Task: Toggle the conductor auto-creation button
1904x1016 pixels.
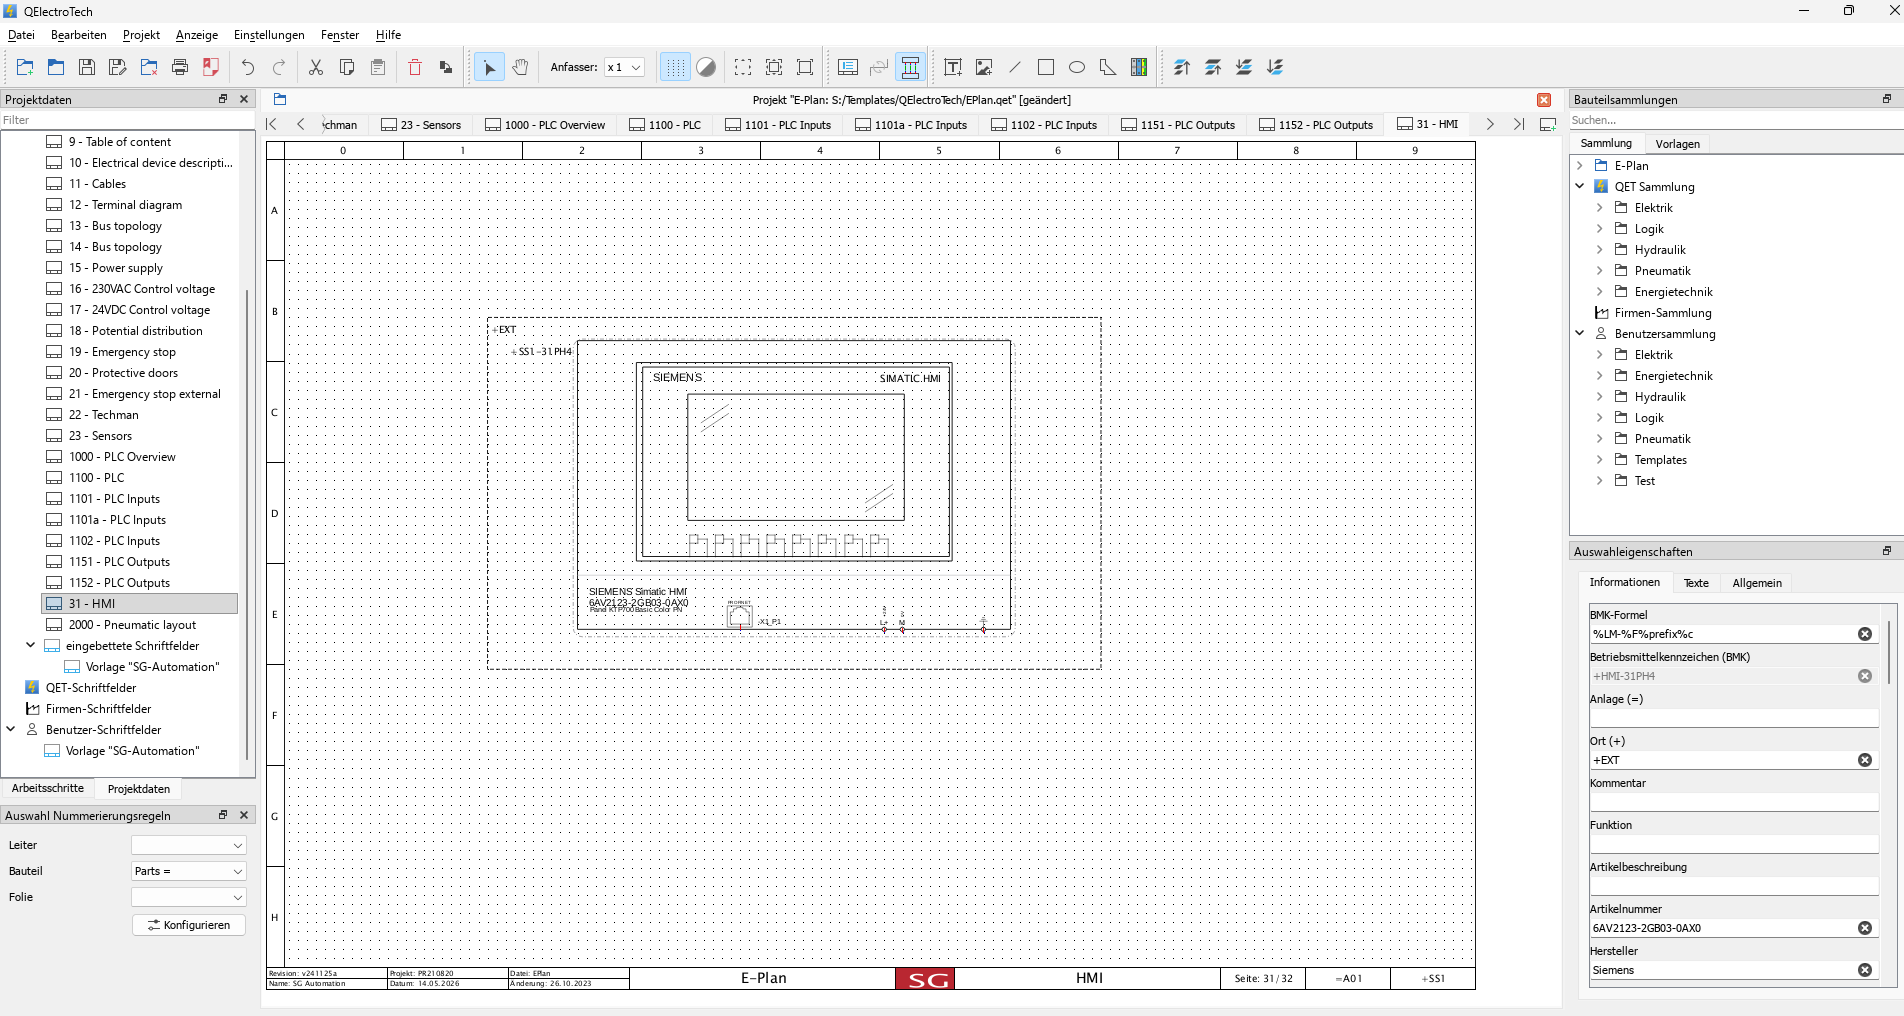Action: coord(910,67)
